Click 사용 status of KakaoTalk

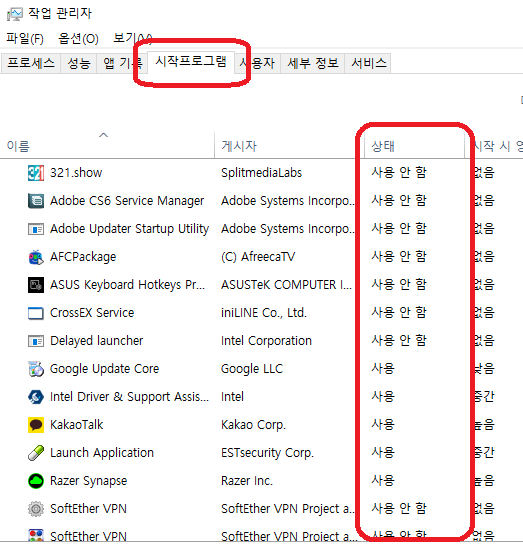point(383,425)
